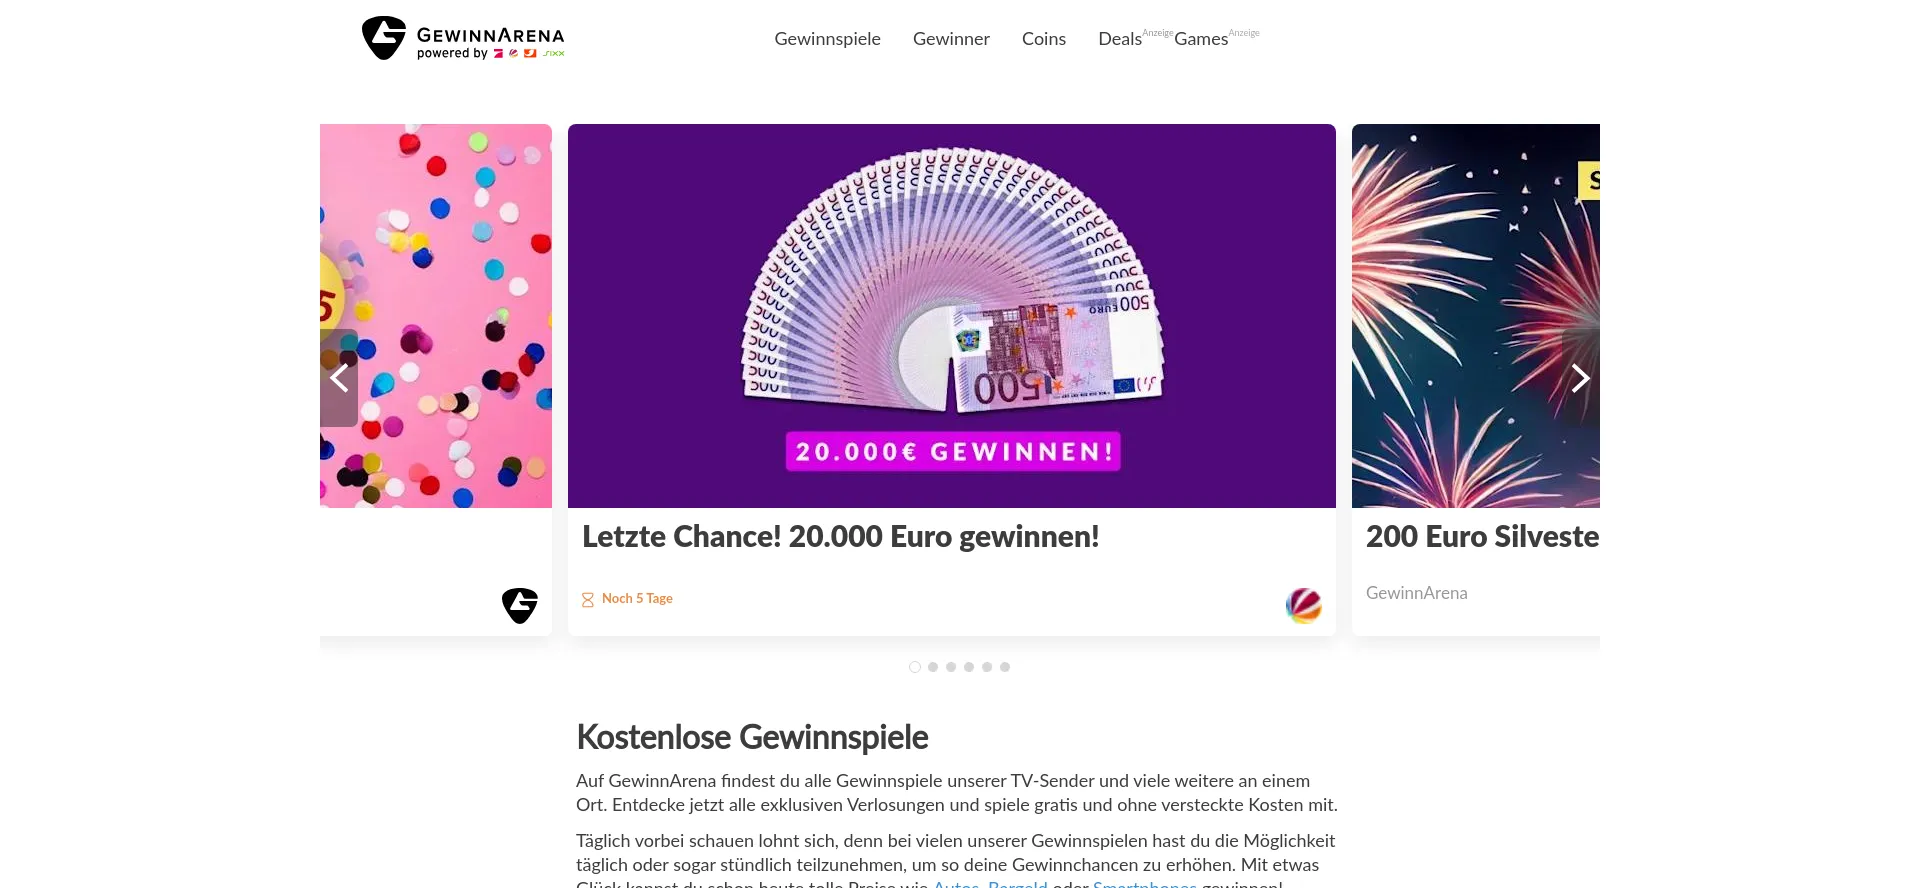Screen dimensions: 1920x888
Task: Open 'Letzte Chance! 20.000 Euro gewinnen!'
Action: click(840, 537)
